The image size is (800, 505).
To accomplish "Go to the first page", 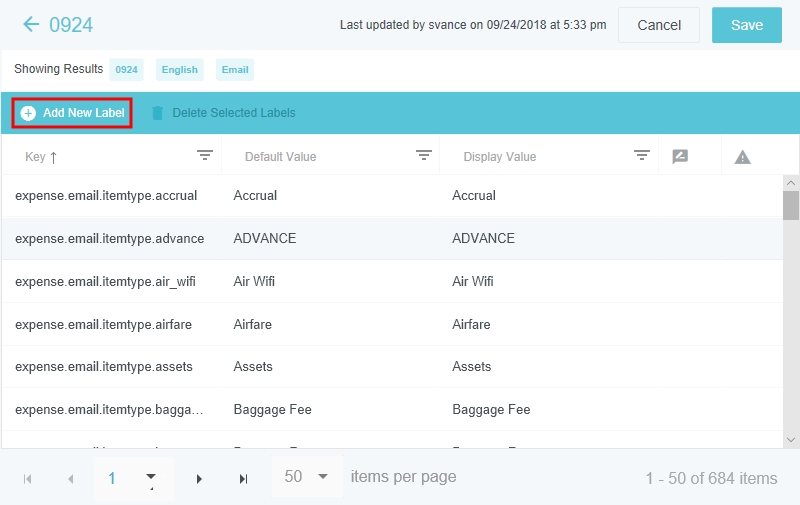I will point(28,479).
